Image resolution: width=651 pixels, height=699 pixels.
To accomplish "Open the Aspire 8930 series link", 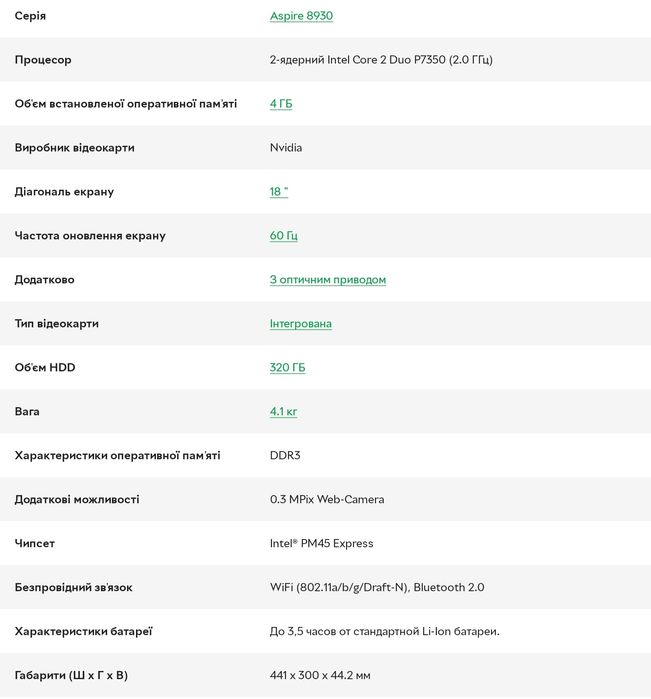I will (x=301, y=16).
